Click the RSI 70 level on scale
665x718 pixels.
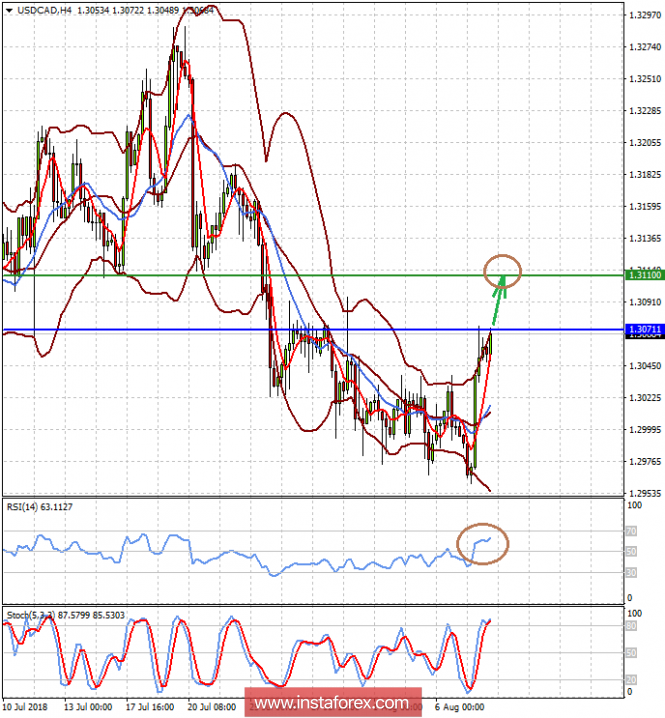tap(632, 532)
